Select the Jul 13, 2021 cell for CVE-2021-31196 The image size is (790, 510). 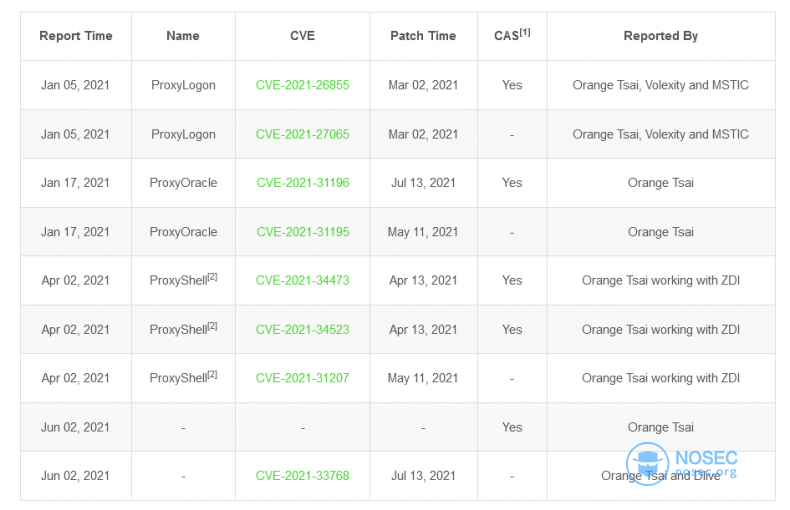click(423, 183)
